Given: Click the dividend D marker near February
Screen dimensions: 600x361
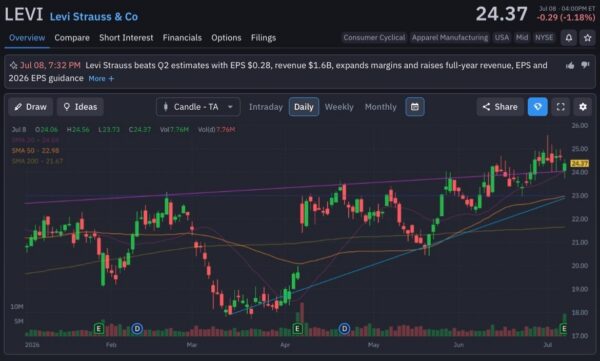Looking at the screenshot, I should [x=137, y=328].
